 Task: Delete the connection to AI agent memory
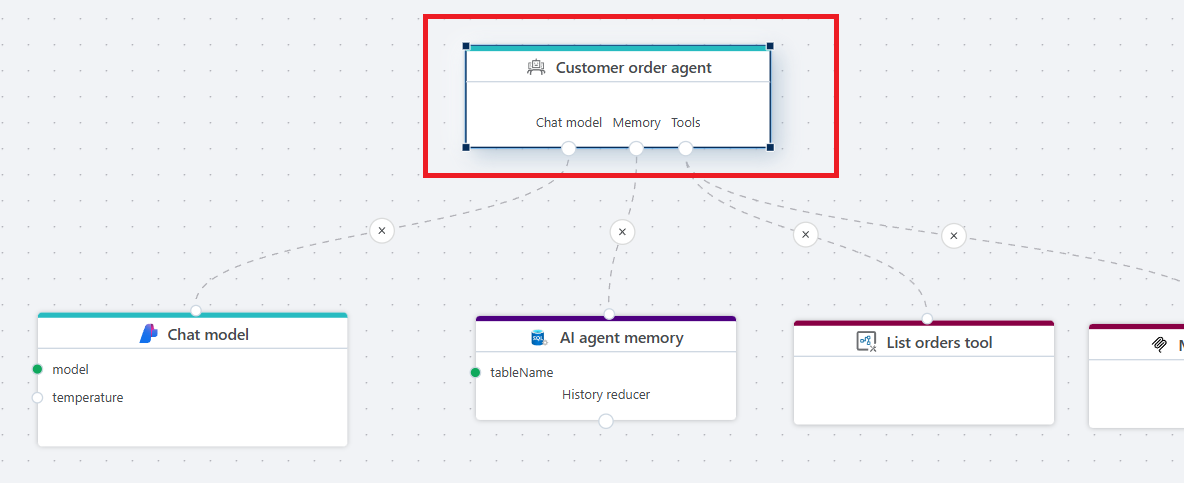[x=622, y=232]
